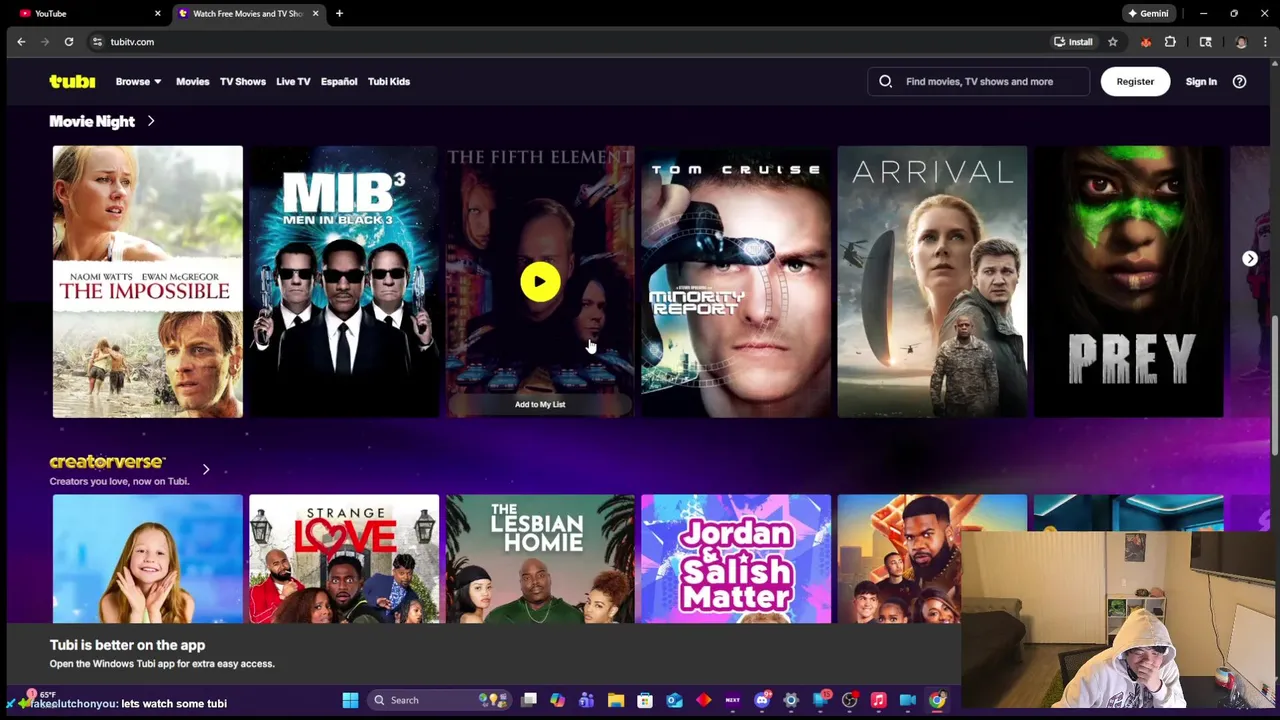The height and width of the screenshot is (720, 1280).
Task: Reload the page with the refresh icon
Action: point(69,42)
